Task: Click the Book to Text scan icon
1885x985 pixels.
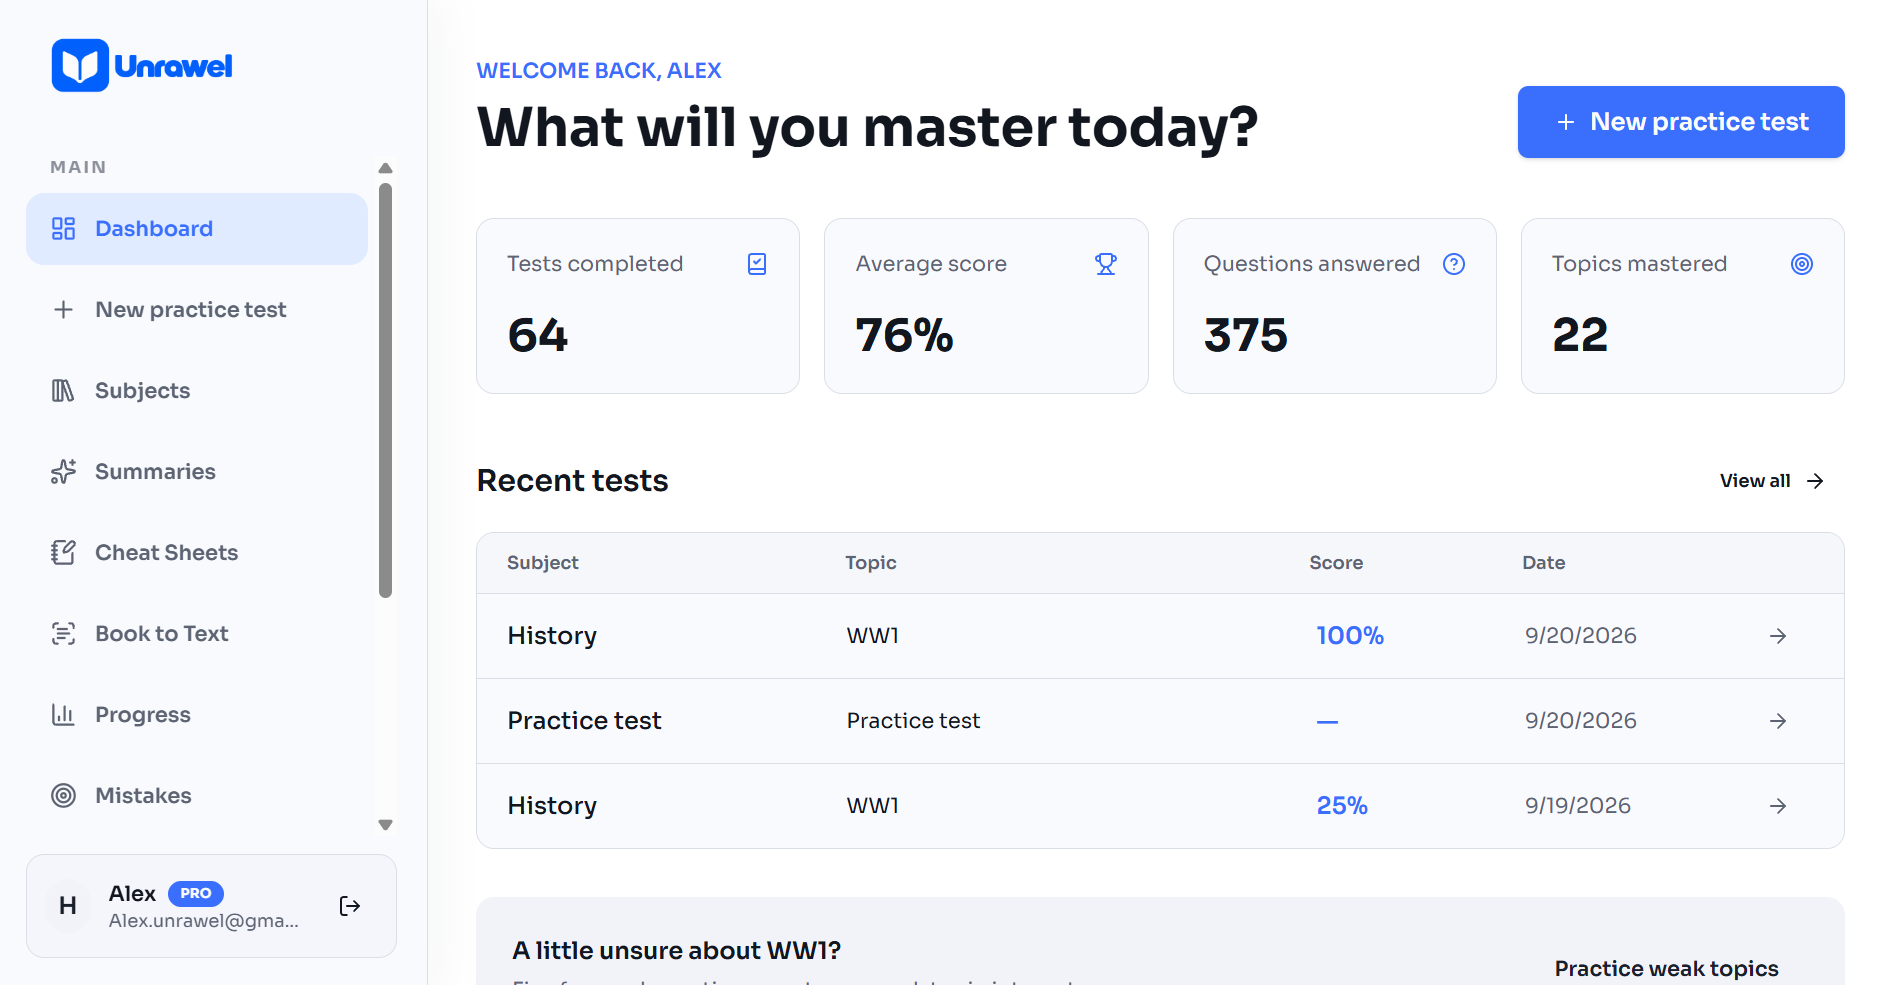Action: coord(63,634)
